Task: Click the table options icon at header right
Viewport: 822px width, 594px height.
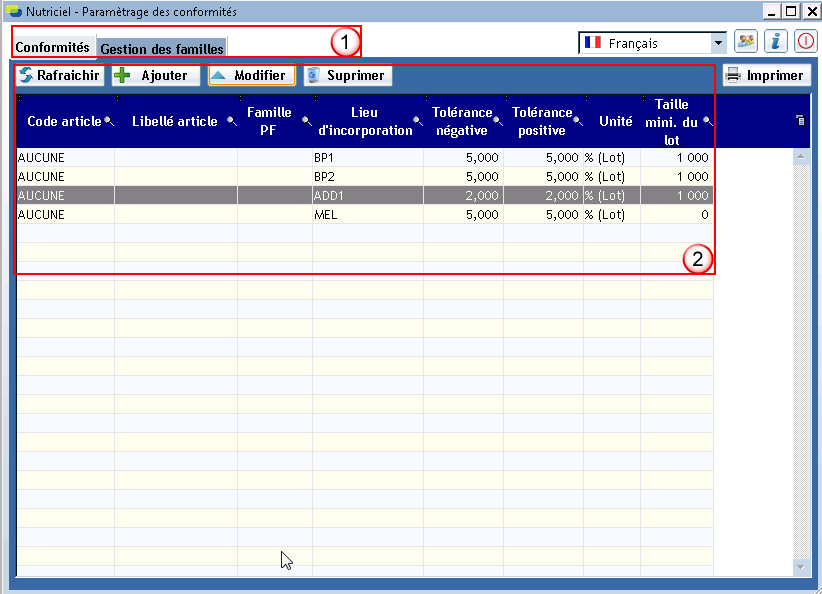Action: coord(800,121)
